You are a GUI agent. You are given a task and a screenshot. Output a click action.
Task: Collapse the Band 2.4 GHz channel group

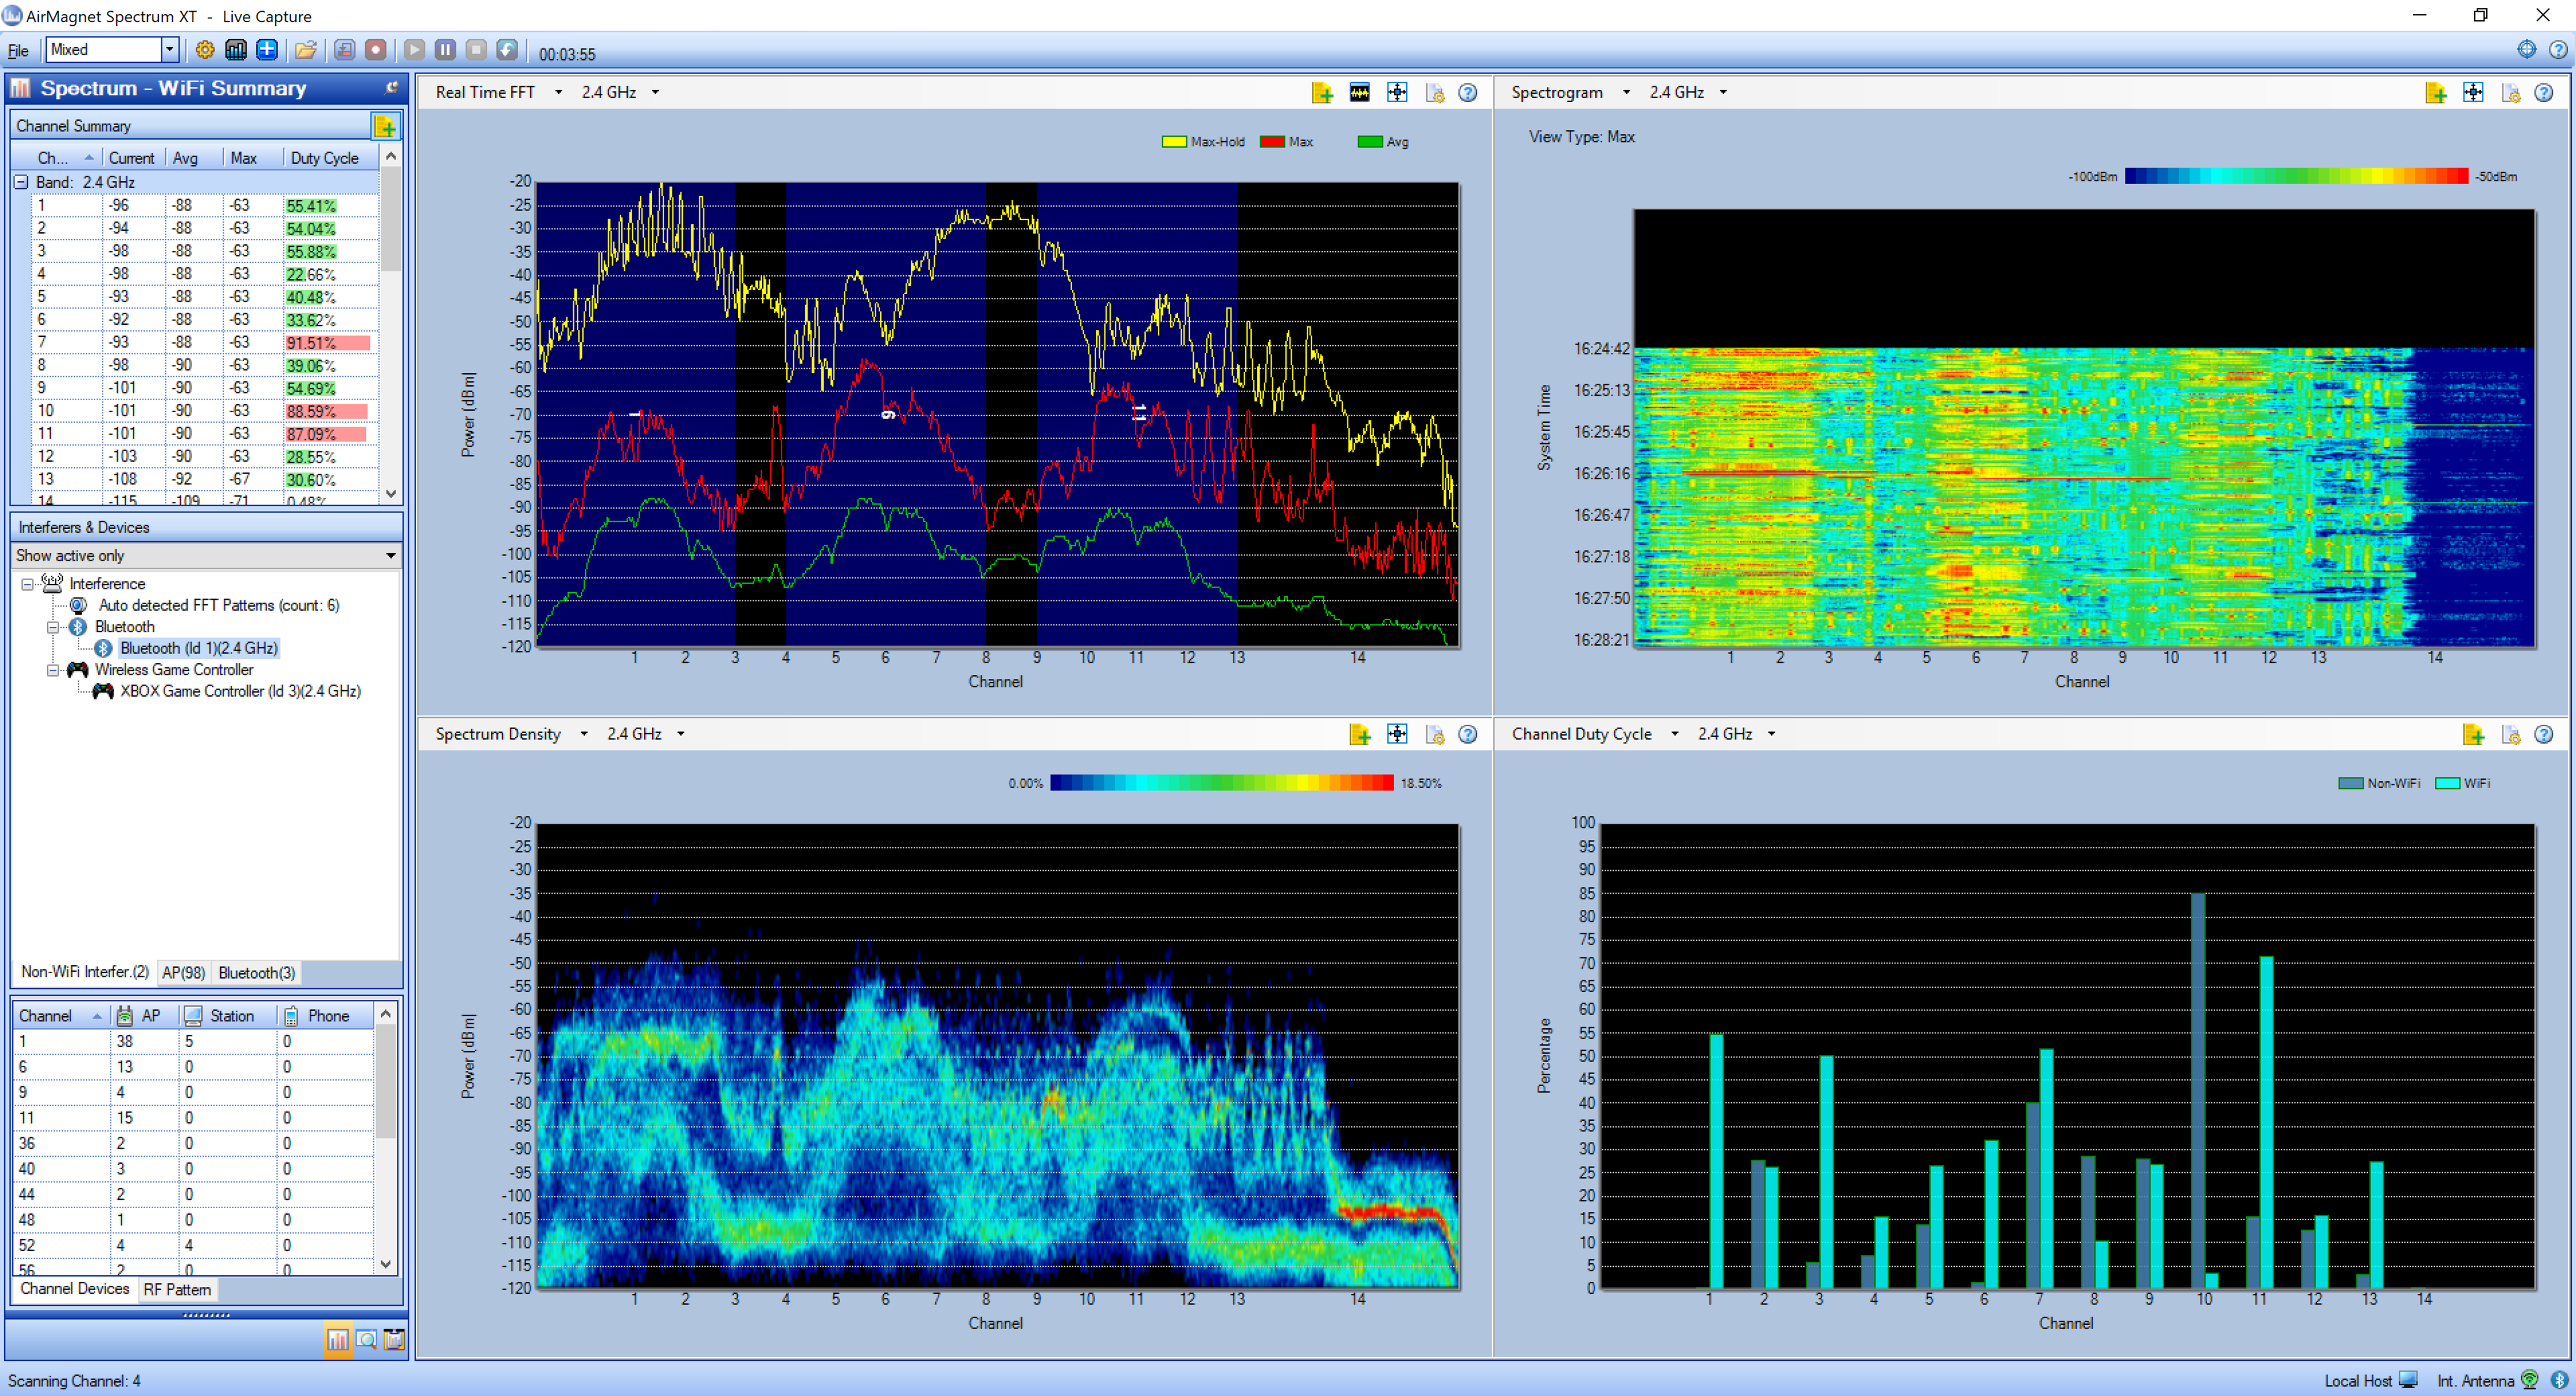coord(20,182)
